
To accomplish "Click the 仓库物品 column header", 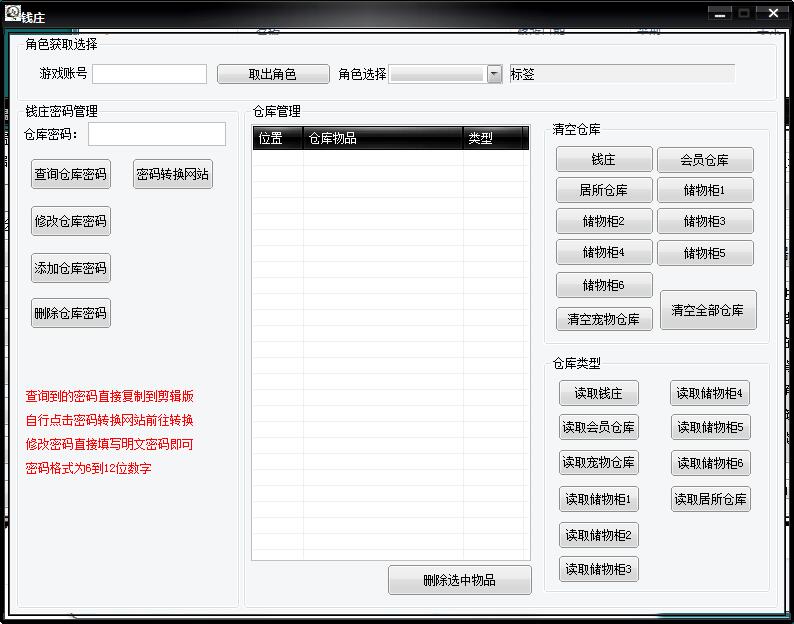I will [x=382, y=139].
